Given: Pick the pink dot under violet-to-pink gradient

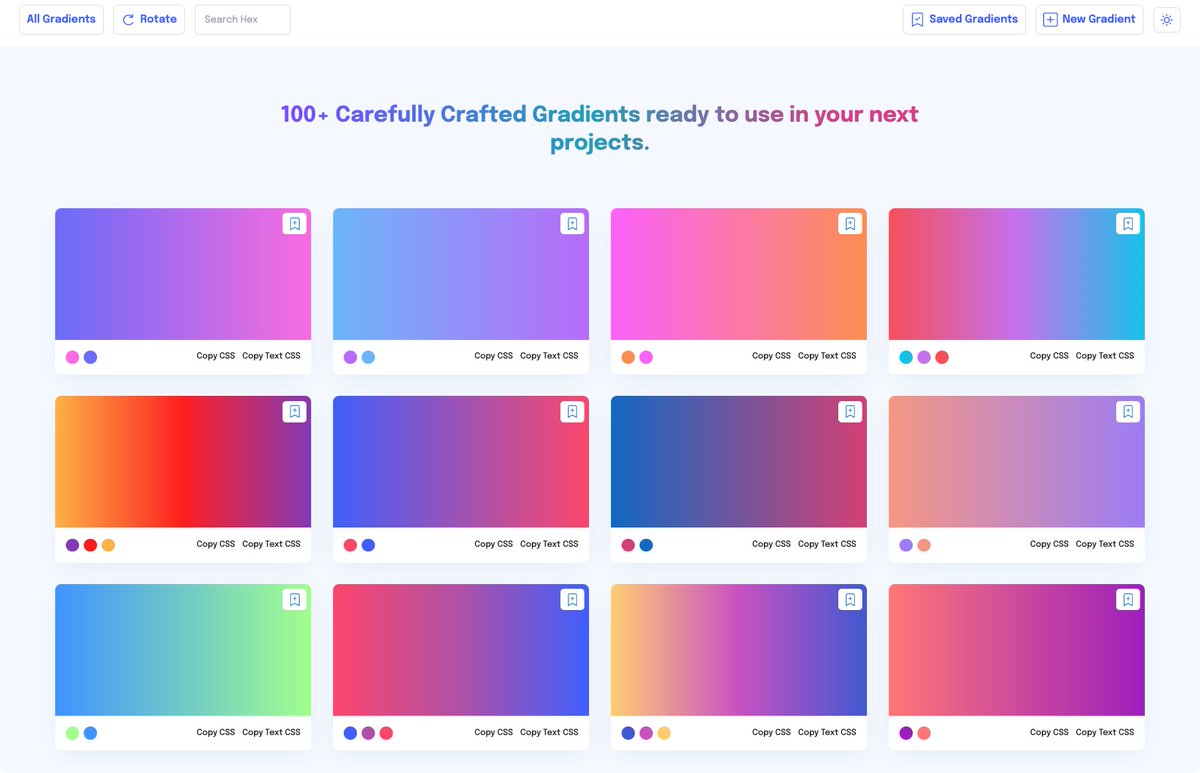Looking at the screenshot, I should tap(72, 357).
